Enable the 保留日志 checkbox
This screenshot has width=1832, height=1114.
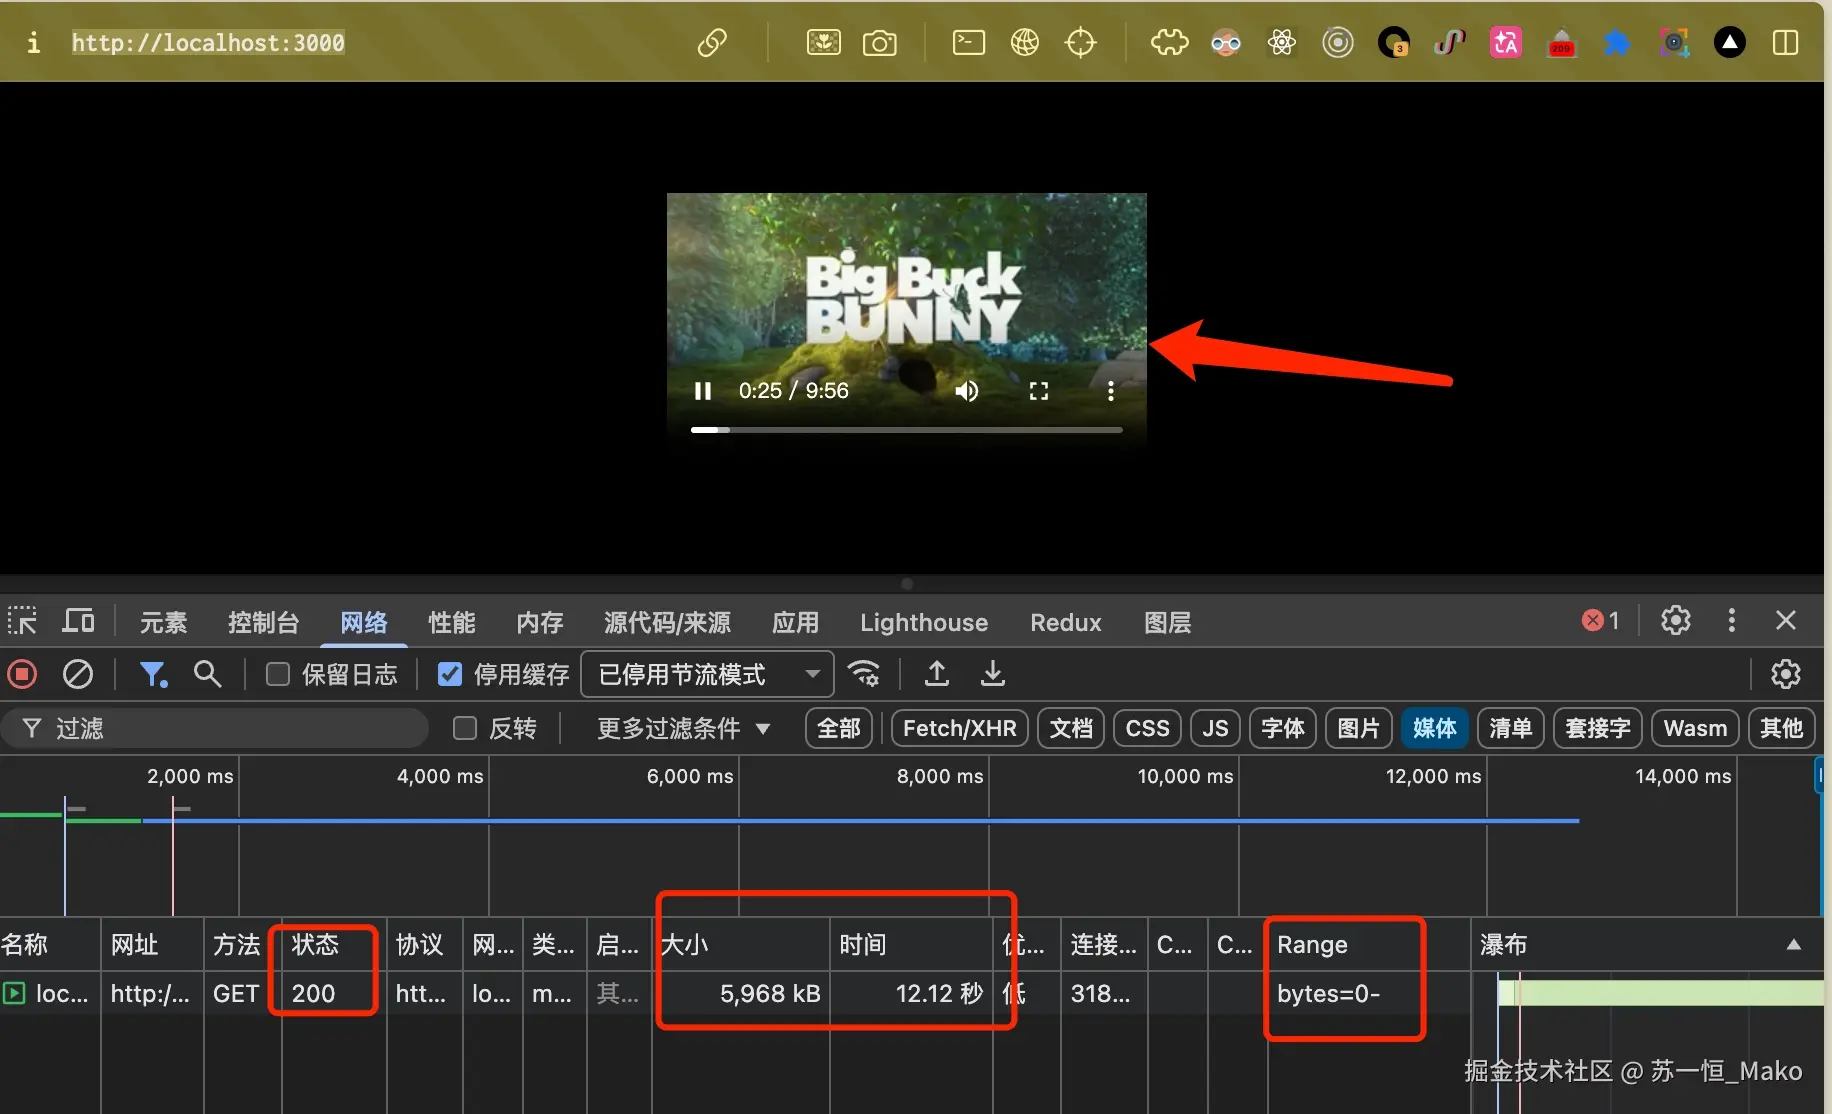(278, 675)
